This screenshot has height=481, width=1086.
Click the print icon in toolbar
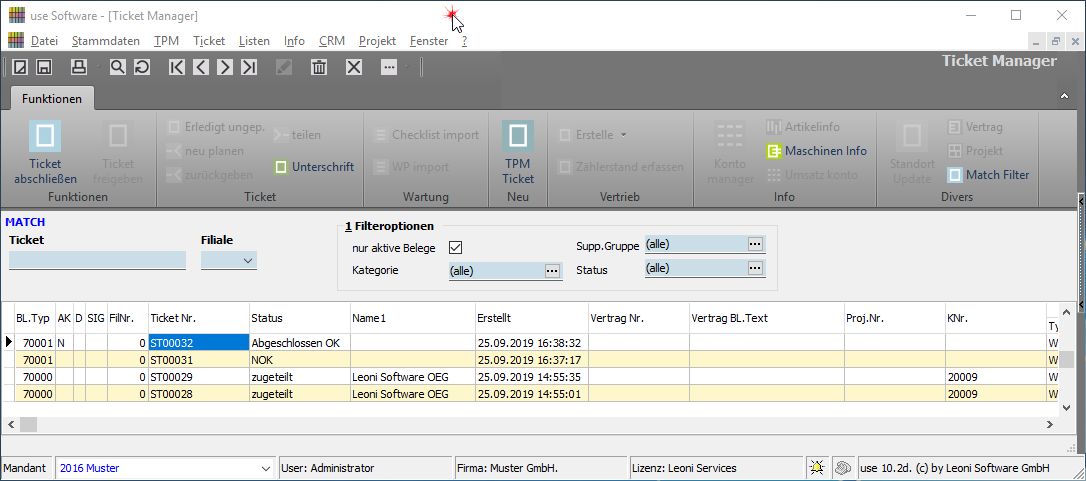click(80, 67)
